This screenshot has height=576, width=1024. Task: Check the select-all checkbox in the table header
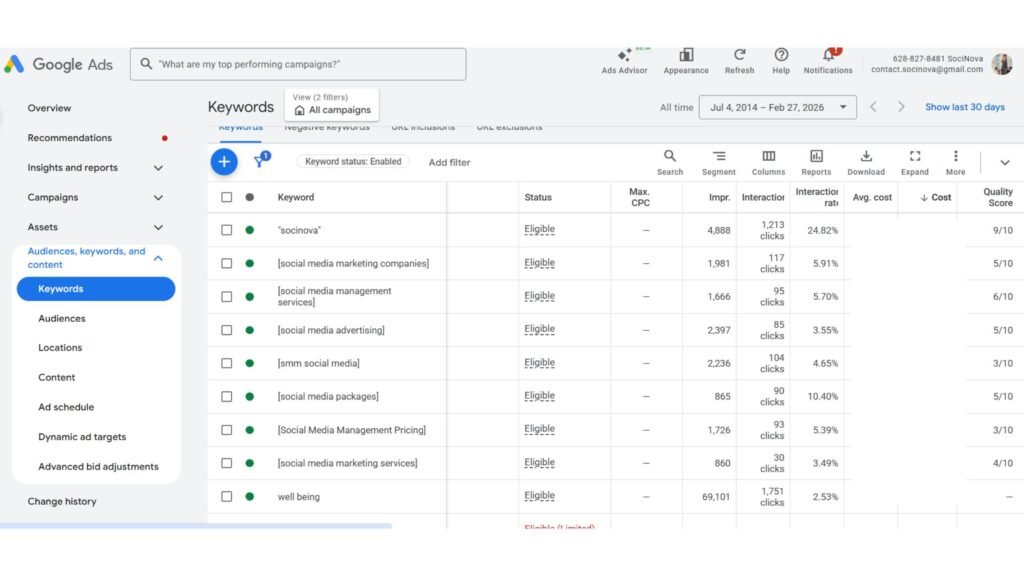227,197
